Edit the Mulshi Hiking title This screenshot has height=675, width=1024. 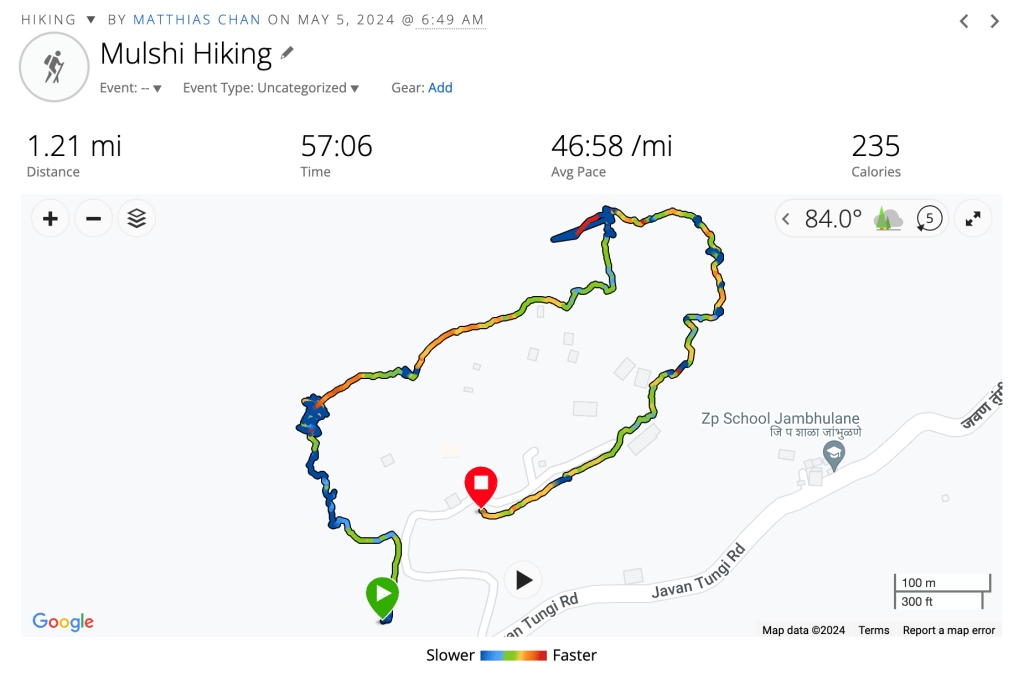point(288,52)
